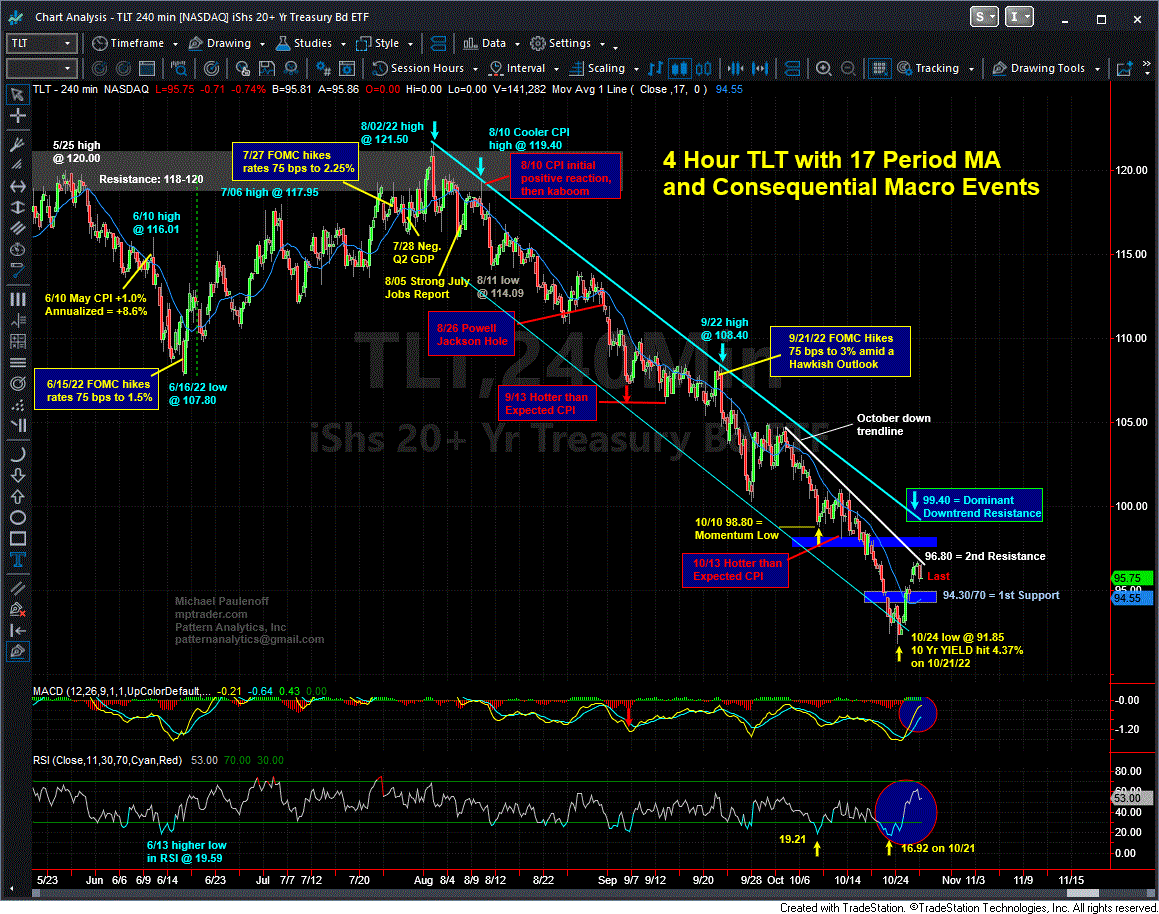The height and width of the screenshot is (914, 1159).
Task: Expand the Tracking dropdown arrow
Action: point(971,69)
